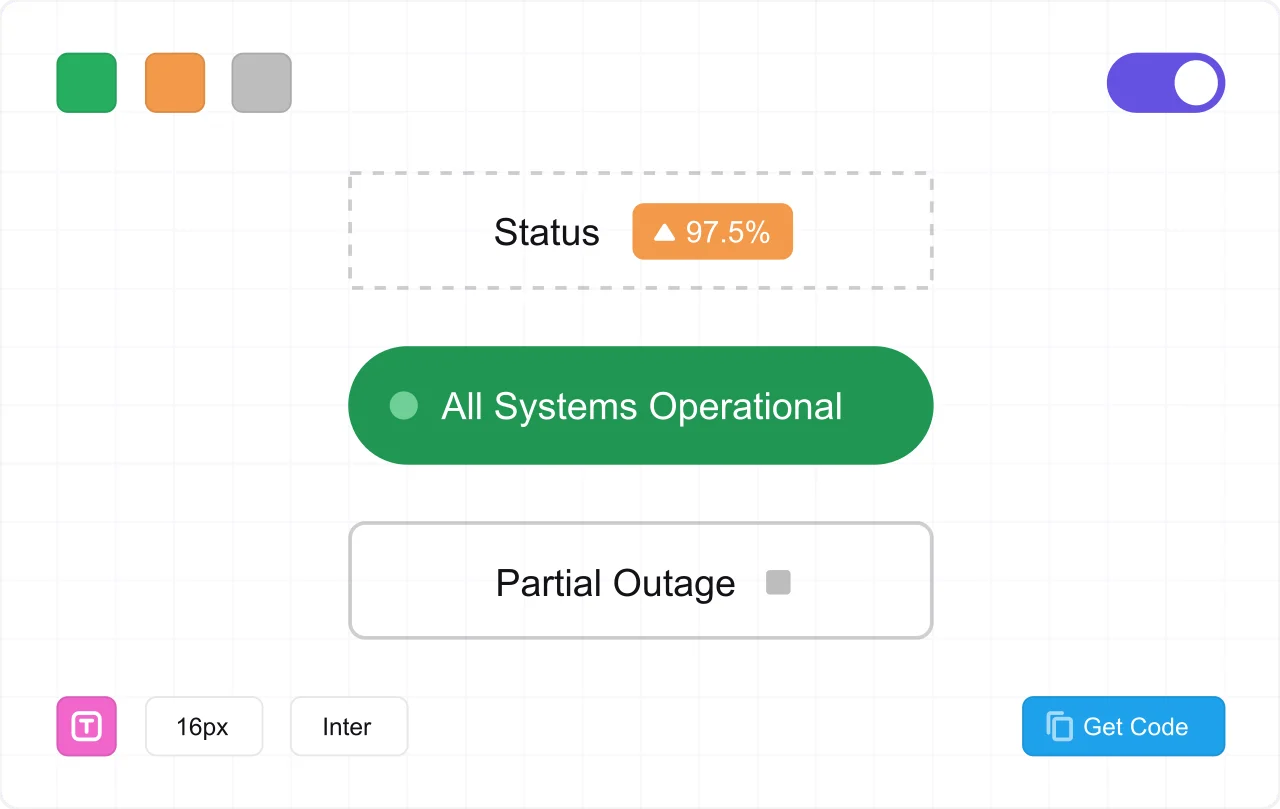The image size is (1280, 809).
Task: Click the copy icon on Get Code
Action: 1060,727
